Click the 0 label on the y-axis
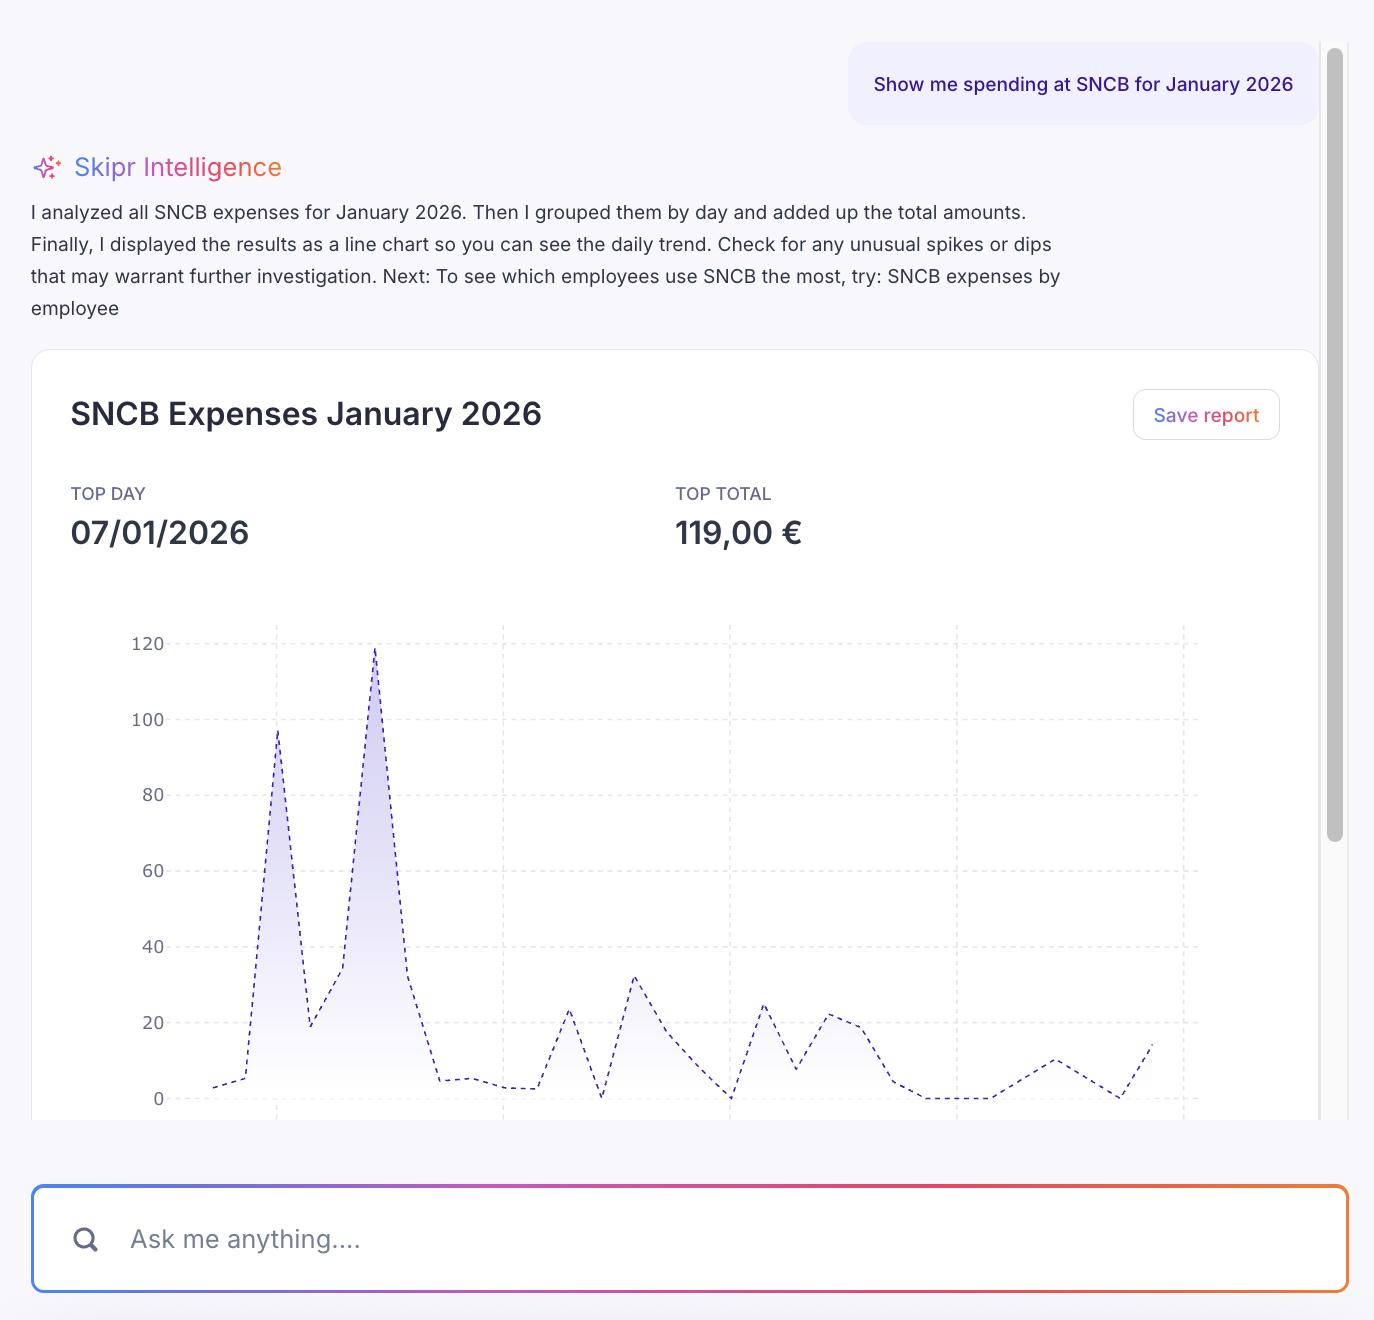Image resolution: width=1374 pixels, height=1320 pixels. pos(158,1099)
